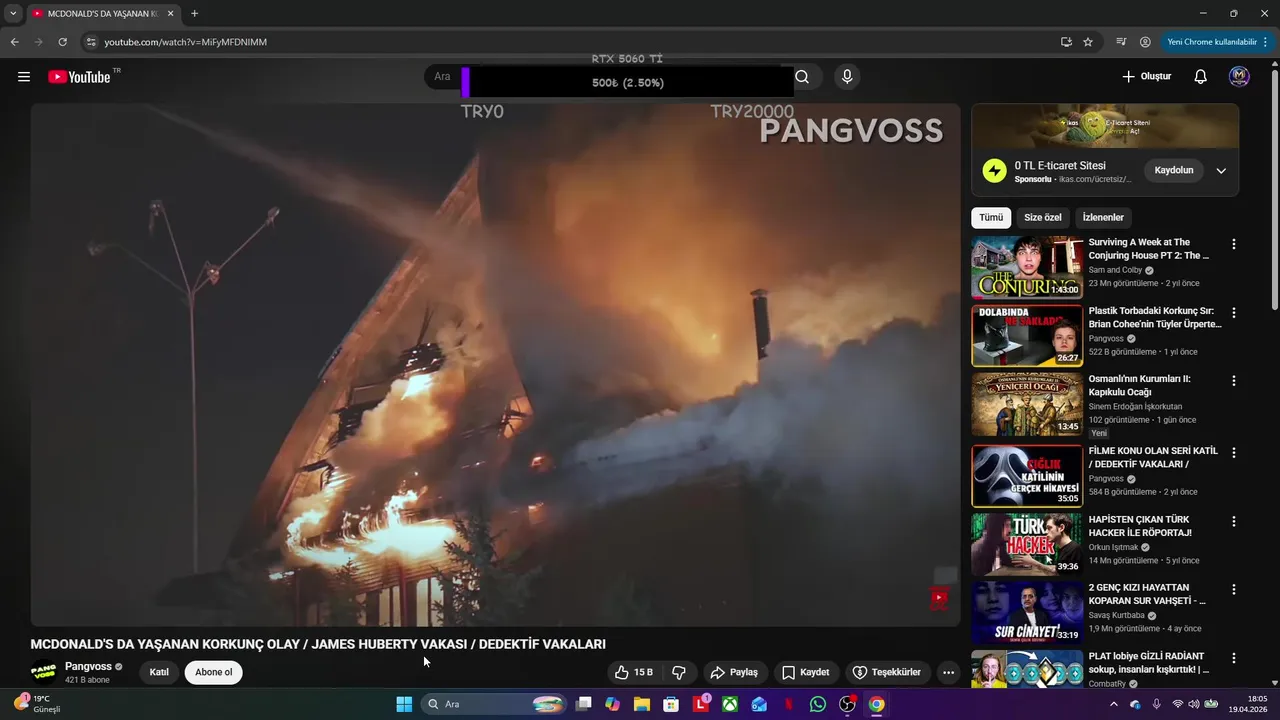Screen dimensions: 1280x720
Task: Select the Size özel filter chip
Action: pyautogui.click(x=1043, y=217)
